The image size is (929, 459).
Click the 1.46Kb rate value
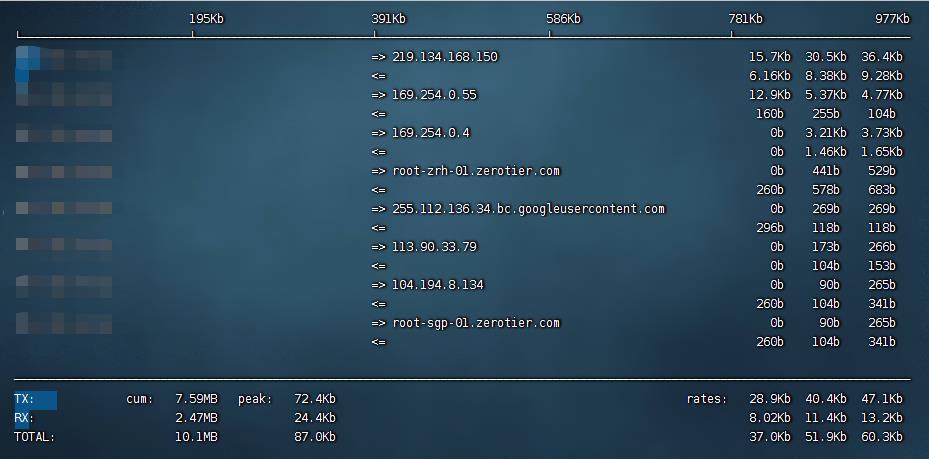(x=826, y=152)
